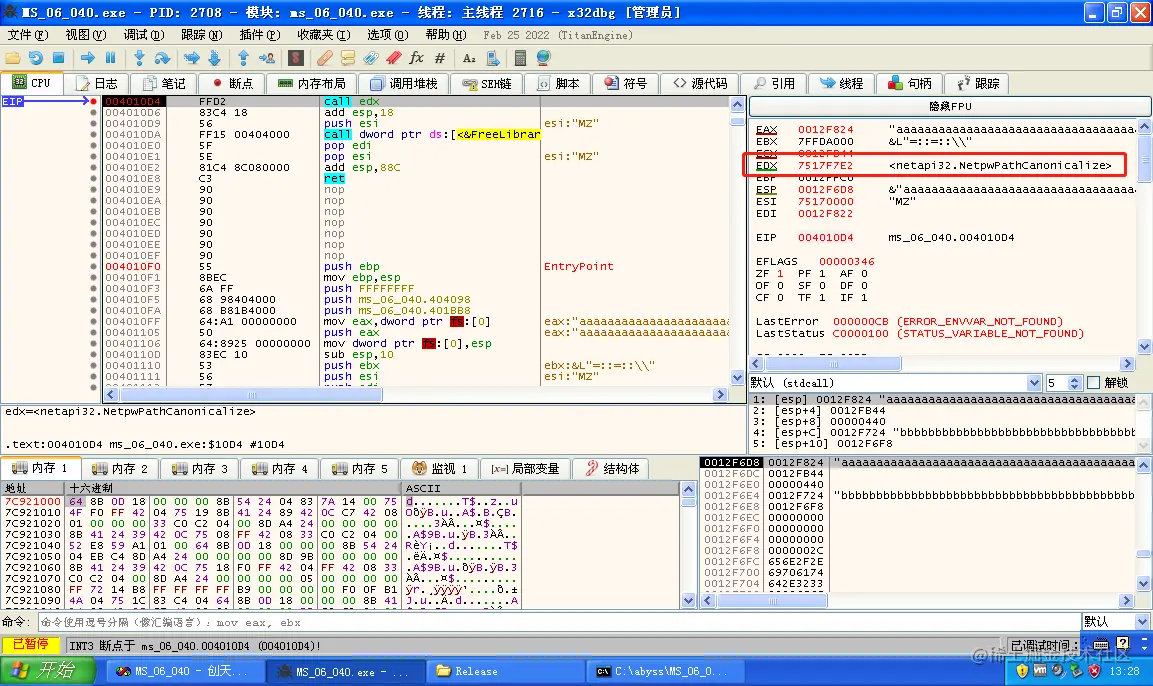
Task: Toggle breakpoint bullet at address 004010E8
Action: pyautogui.click(x=93, y=179)
